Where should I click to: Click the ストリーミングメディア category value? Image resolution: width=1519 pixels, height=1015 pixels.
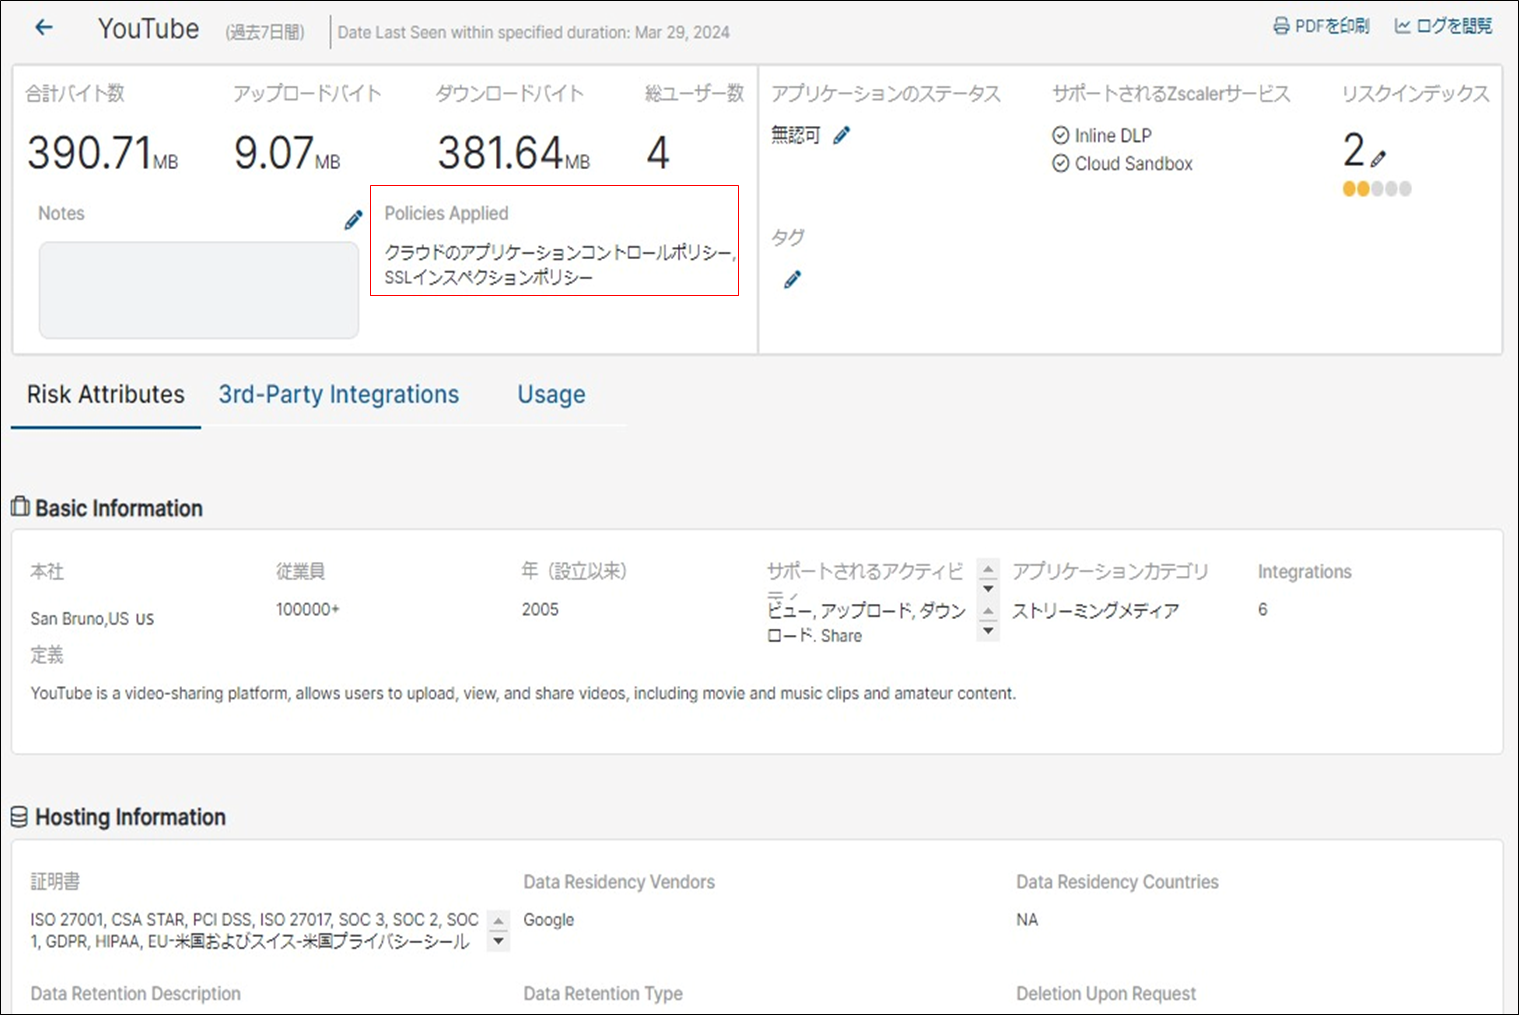[x=1096, y=610]
